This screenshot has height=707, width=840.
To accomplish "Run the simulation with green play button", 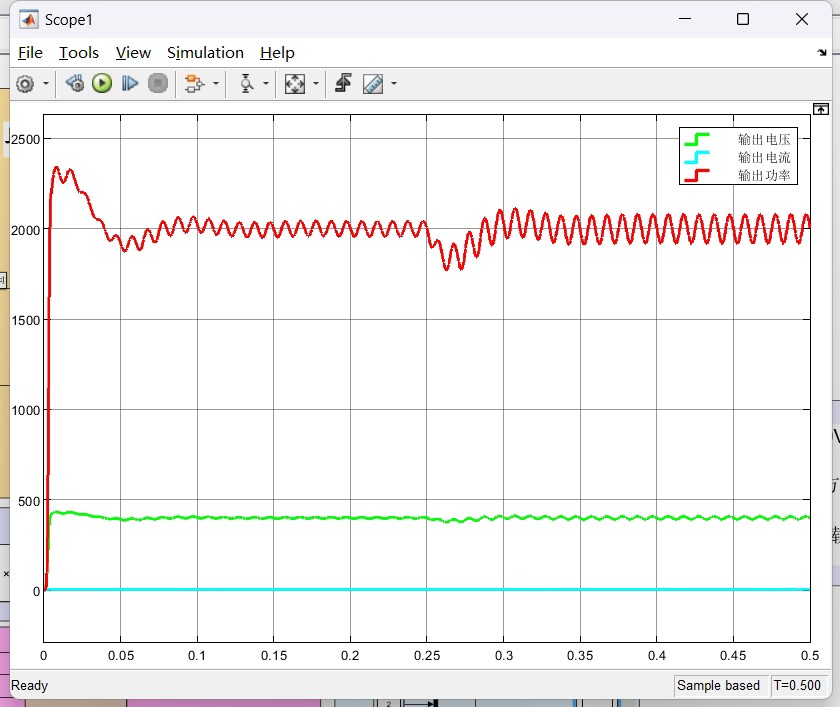I will coord(102,84).
